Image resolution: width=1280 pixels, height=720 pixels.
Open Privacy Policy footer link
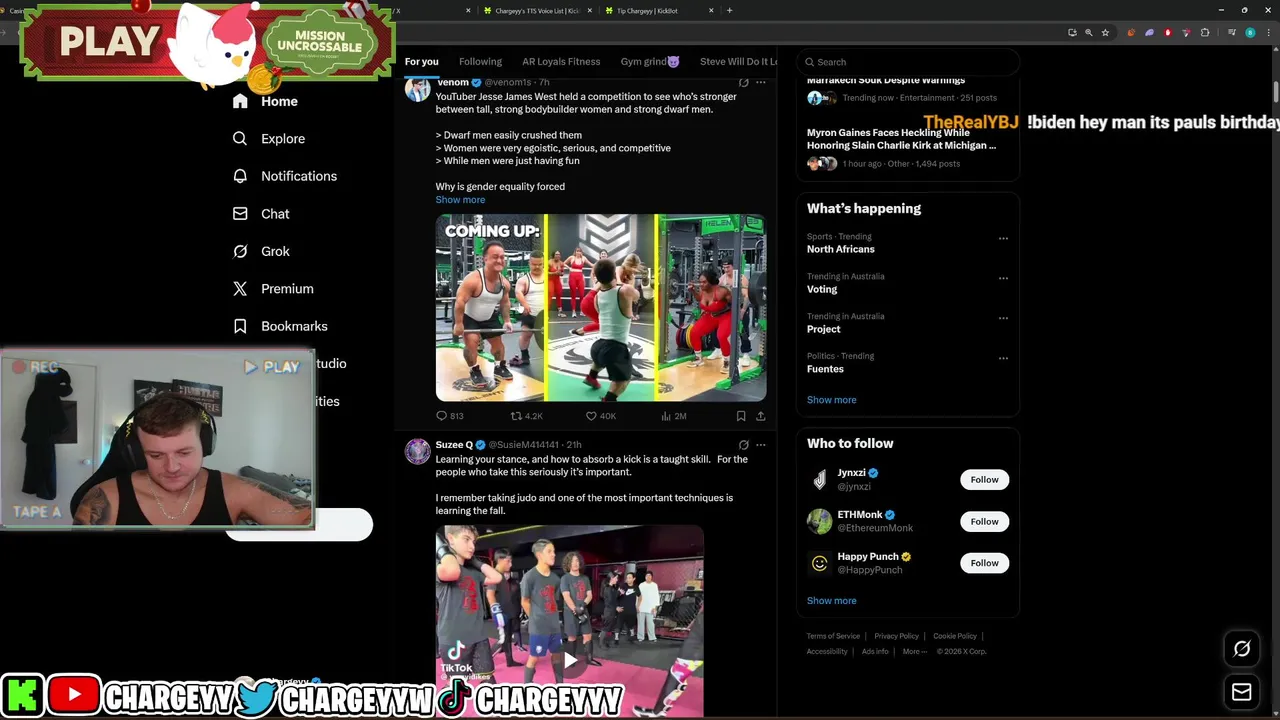(x=896, y=636)
